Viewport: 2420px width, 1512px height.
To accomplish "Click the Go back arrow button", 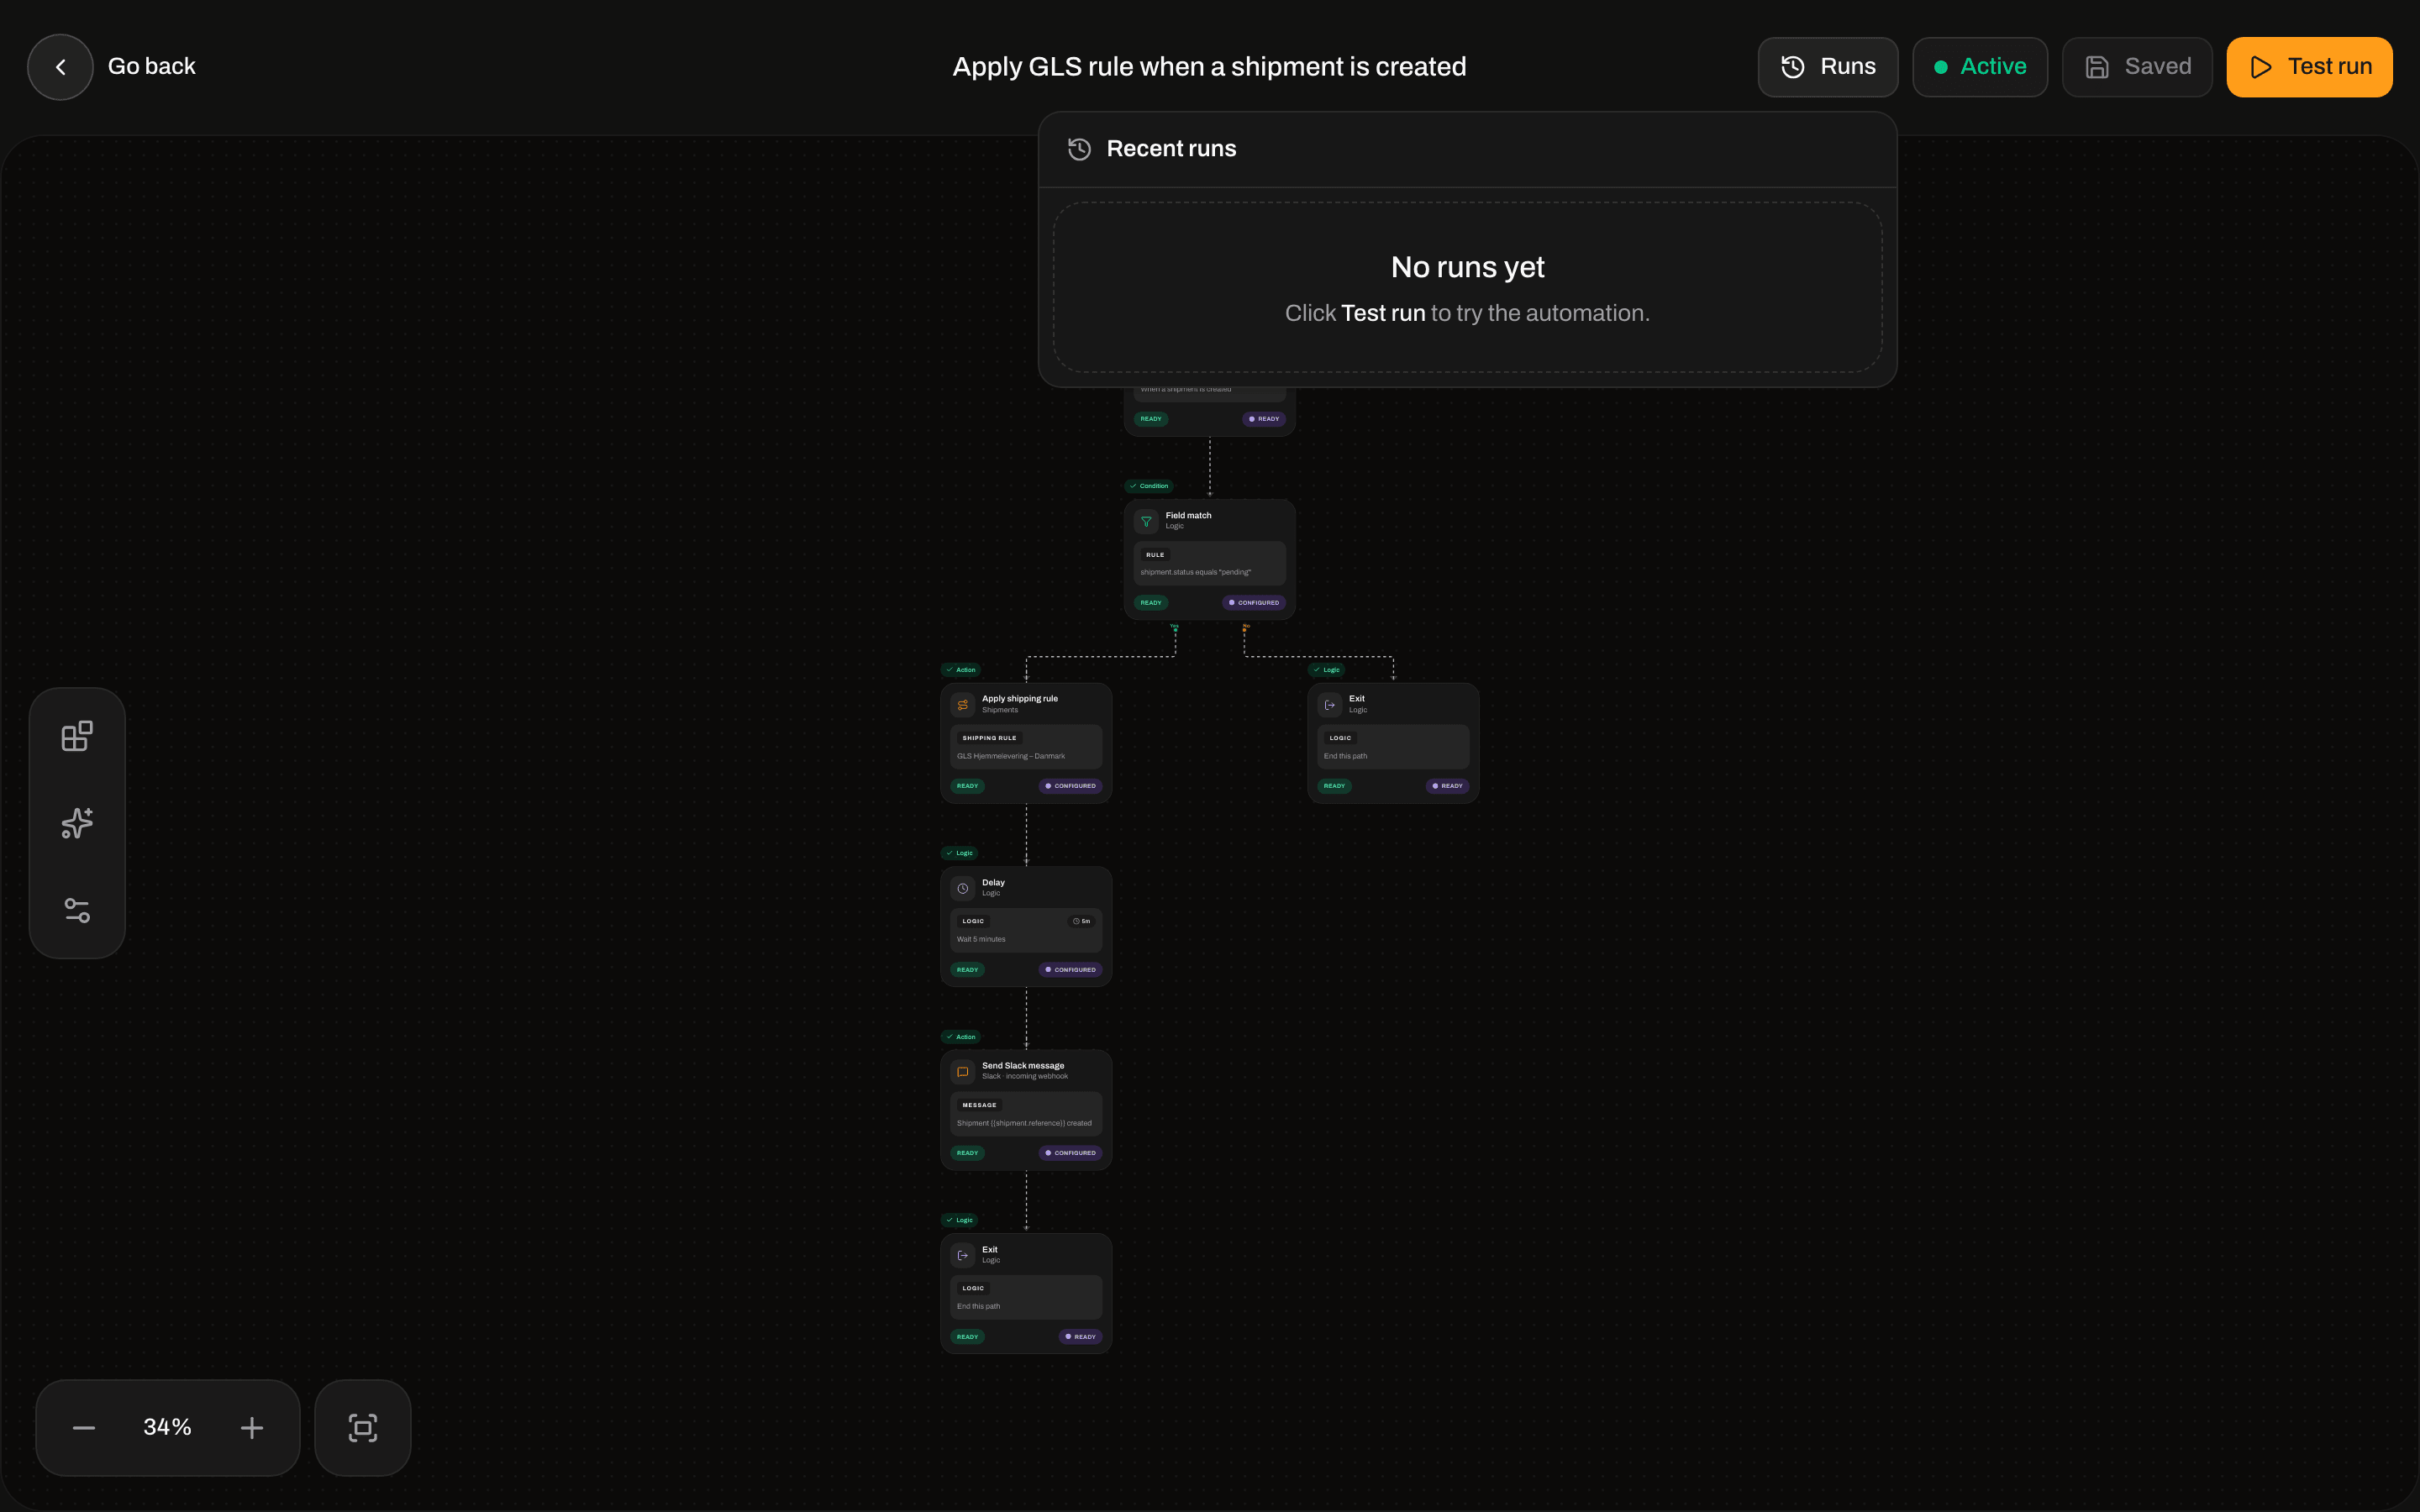I will pos(60,67).
